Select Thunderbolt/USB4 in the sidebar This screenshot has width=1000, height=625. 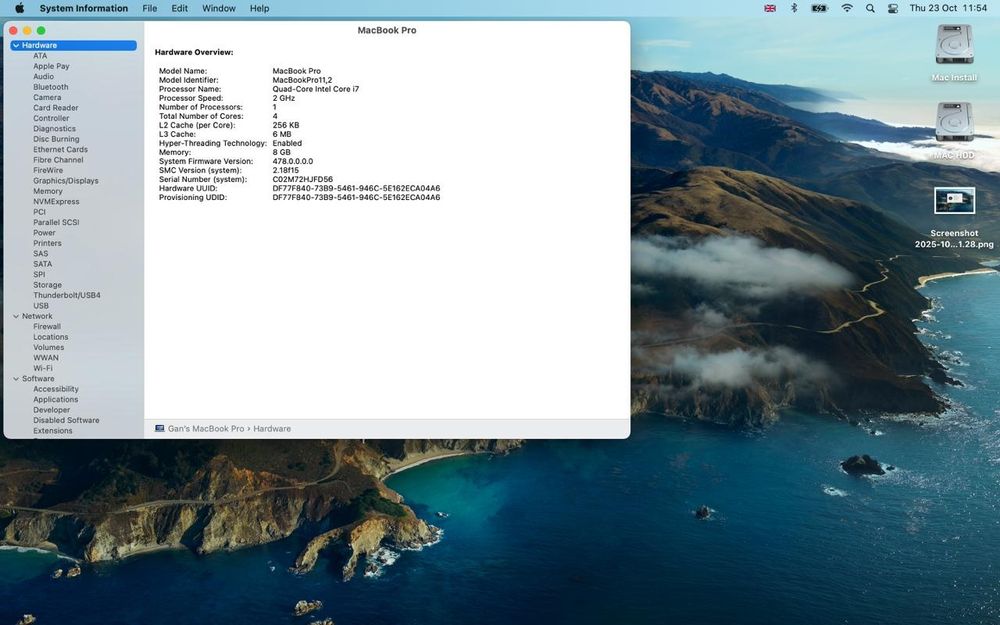point(67,295)
